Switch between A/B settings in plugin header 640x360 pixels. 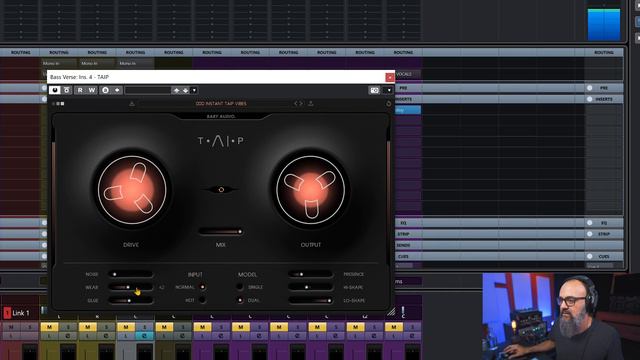[x=105, y=90]
